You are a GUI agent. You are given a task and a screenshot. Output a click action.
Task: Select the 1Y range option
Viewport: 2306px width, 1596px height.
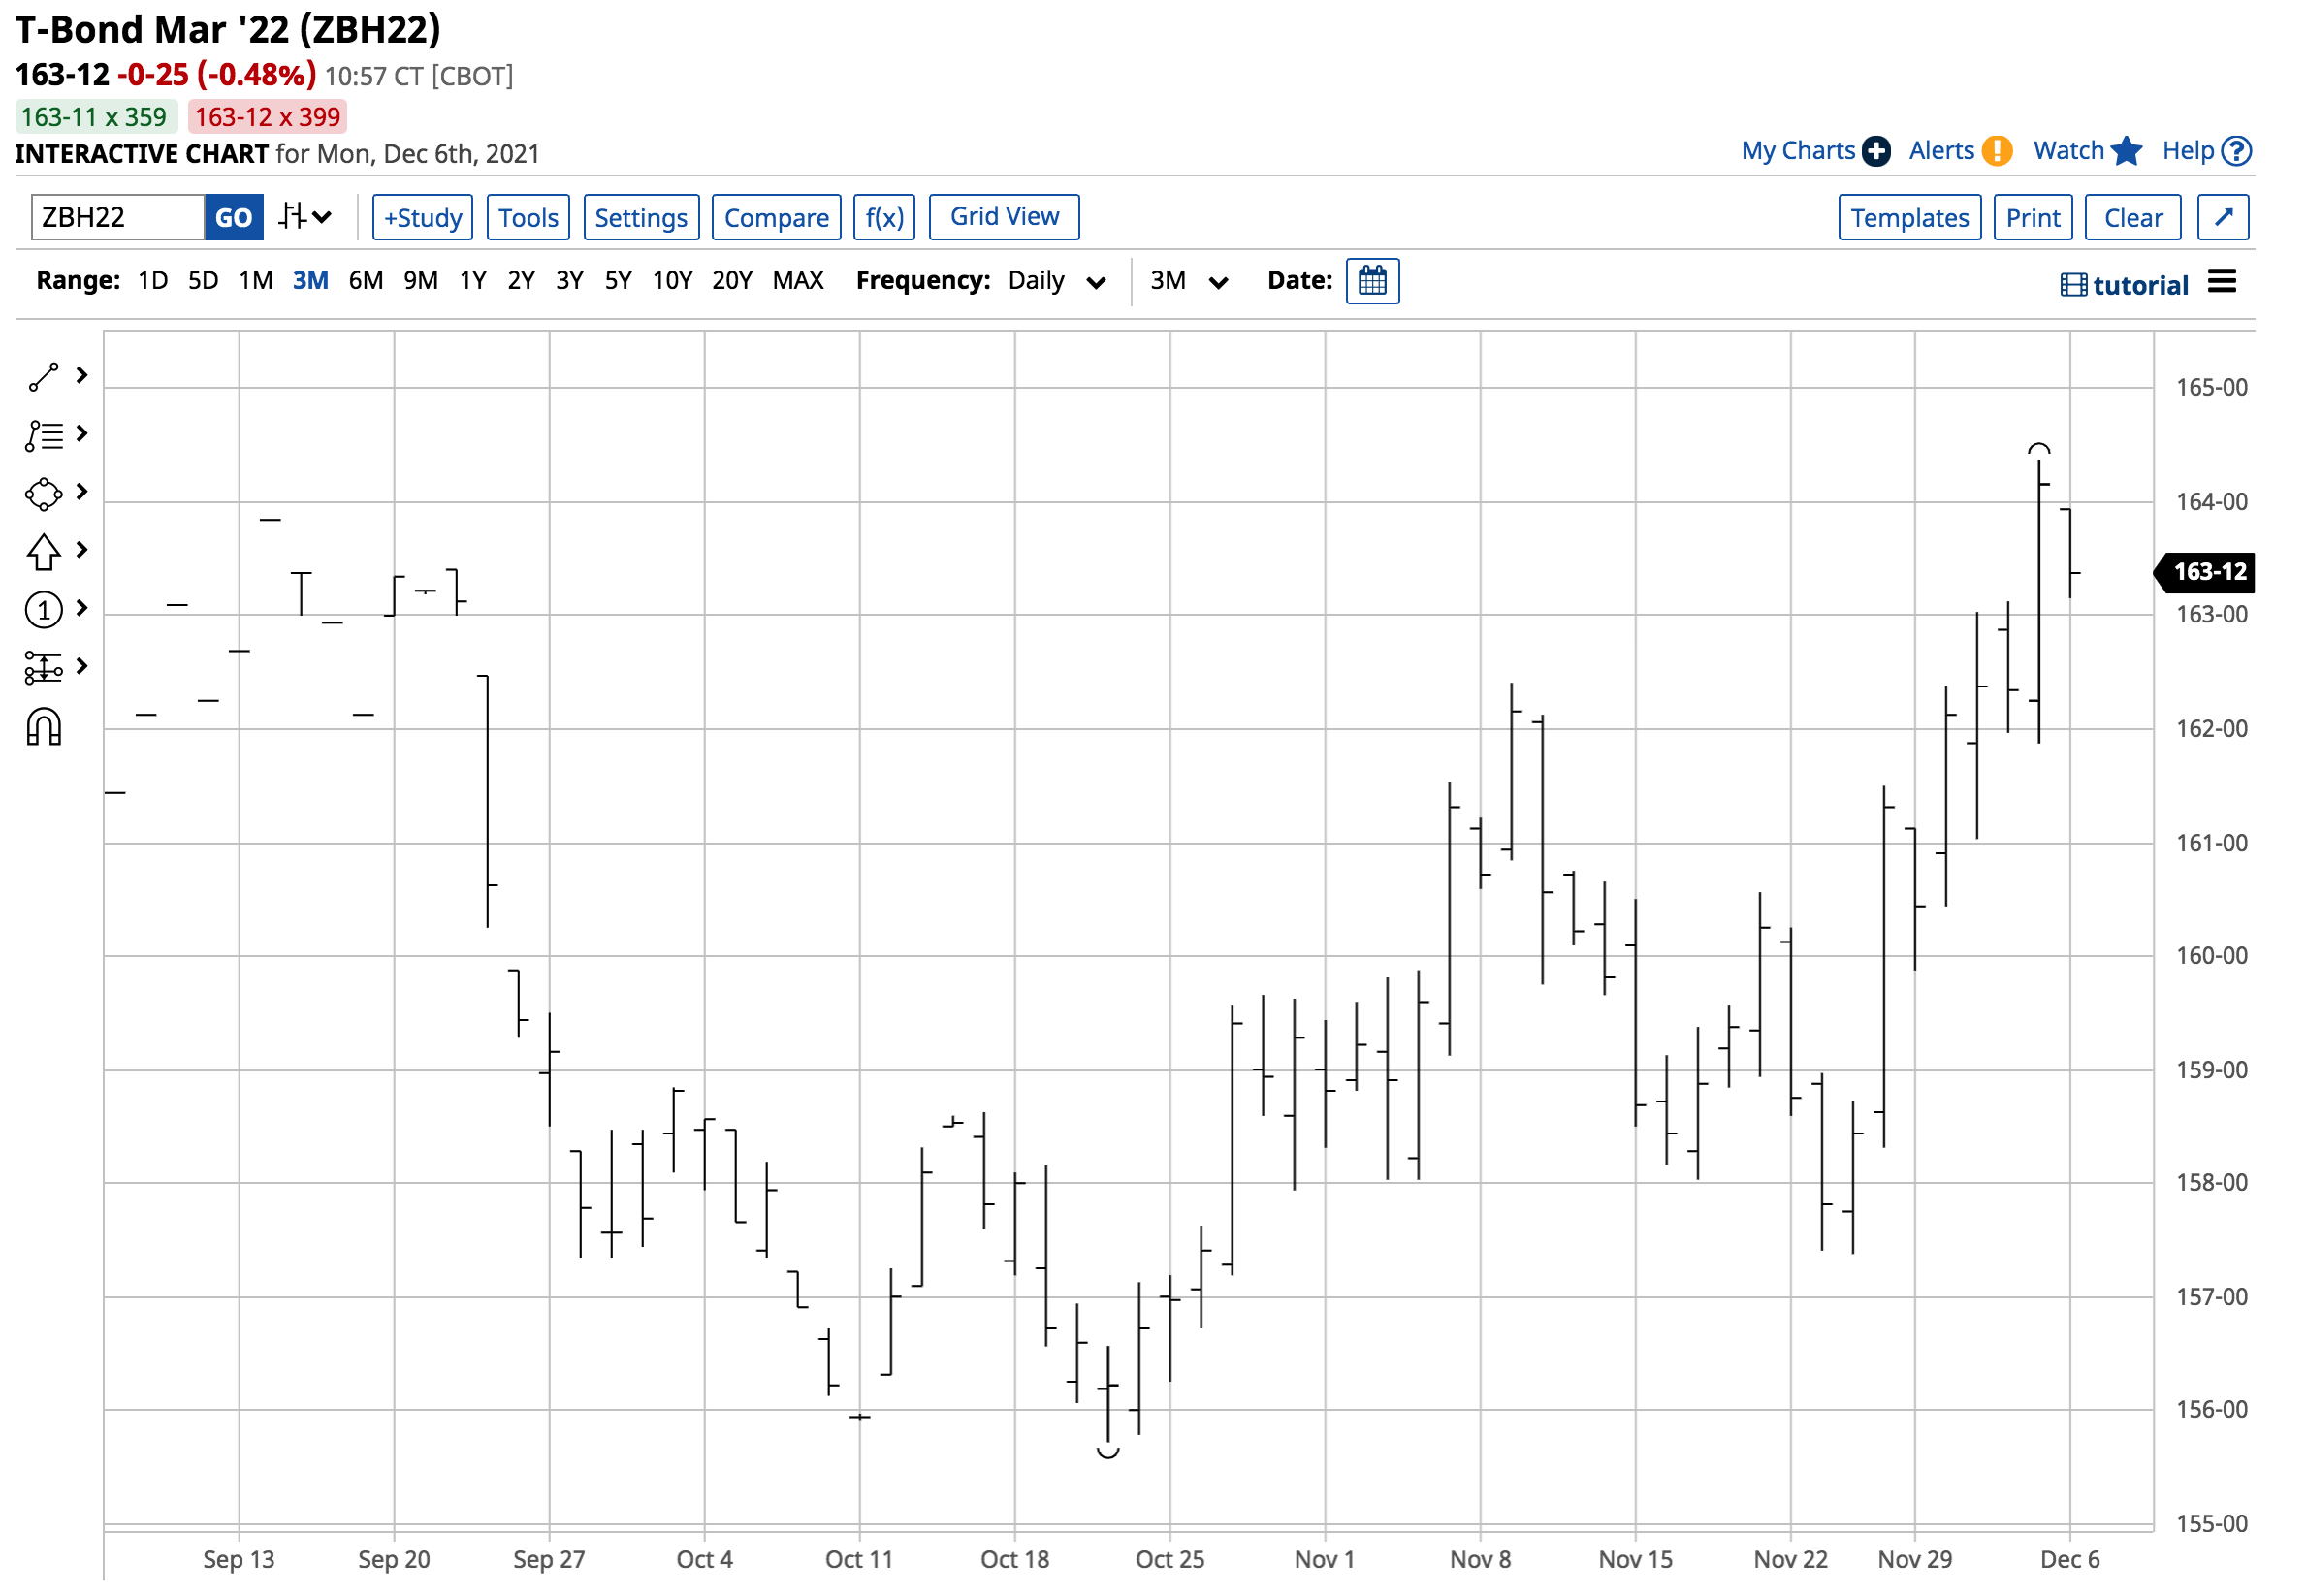click(x=472, y=281)
